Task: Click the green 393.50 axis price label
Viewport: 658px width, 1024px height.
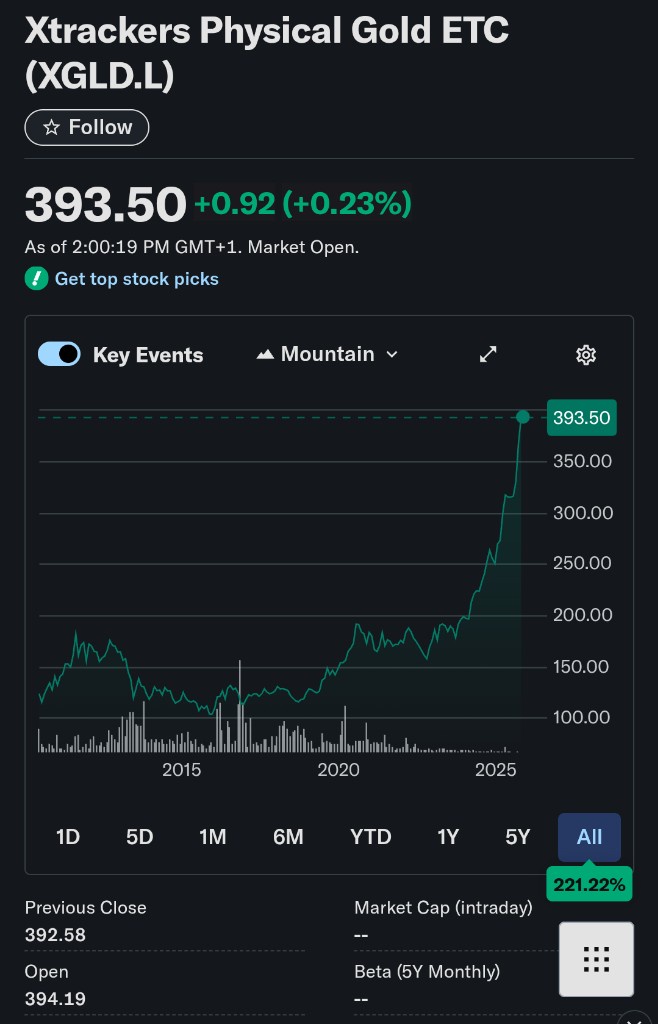Action: point(581,418)
